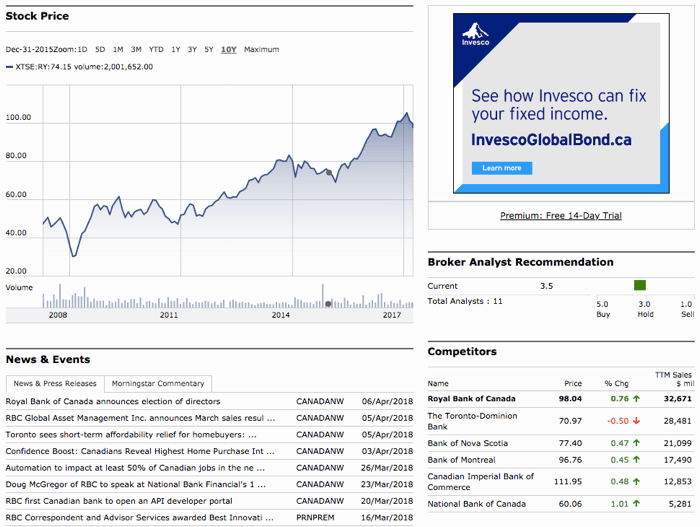Open Bank of Nova Scotia competitor
Screen dimensions: 700x527
click(x=467, y=443)
